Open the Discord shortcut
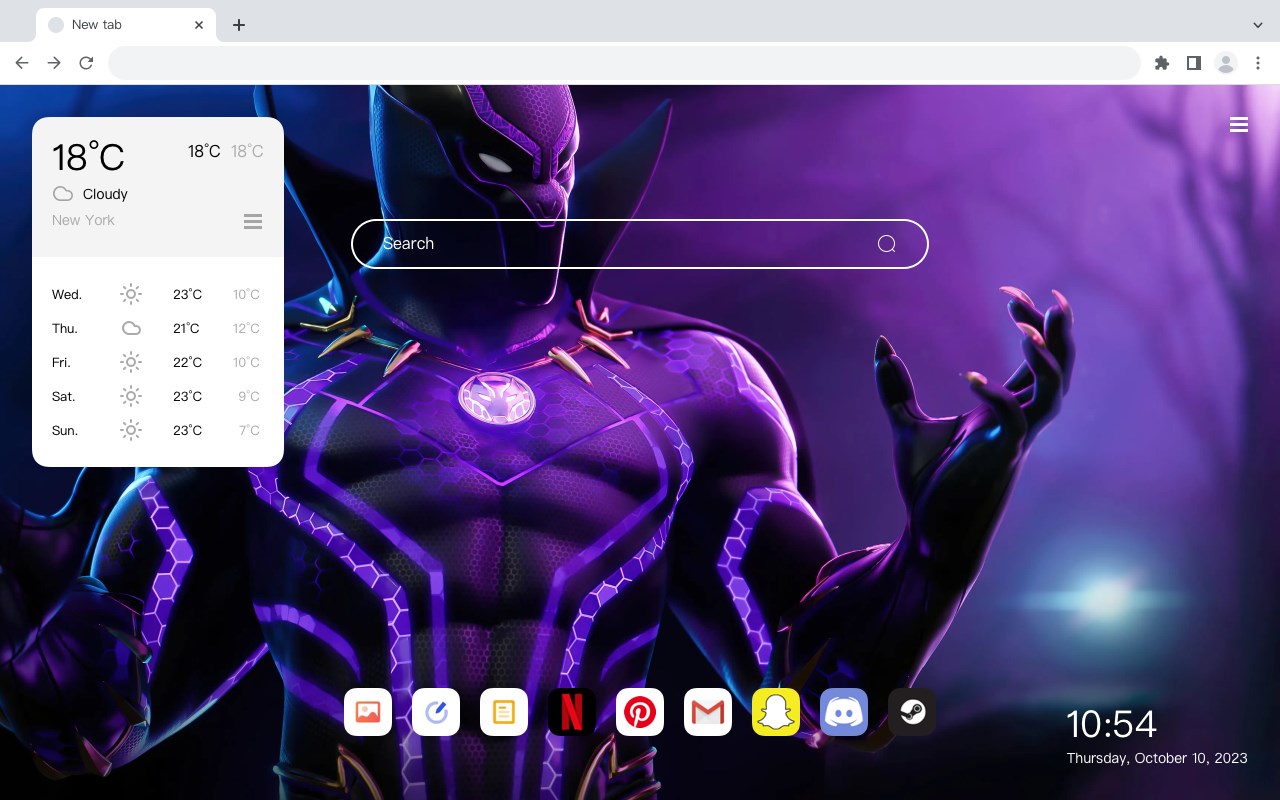 click(x=844, y=712)
